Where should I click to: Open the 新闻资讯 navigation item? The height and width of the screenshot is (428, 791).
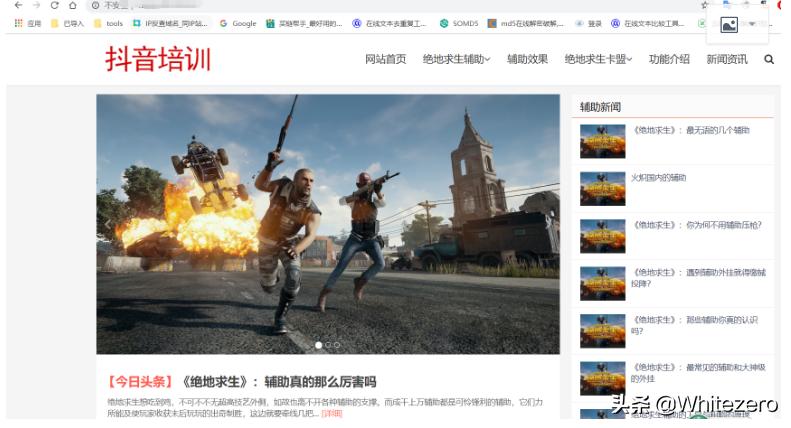point(726,59)
